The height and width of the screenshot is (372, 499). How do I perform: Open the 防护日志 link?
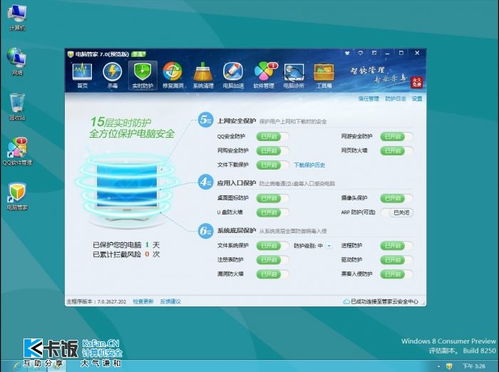pyautogui.click(x=395, y=99)
